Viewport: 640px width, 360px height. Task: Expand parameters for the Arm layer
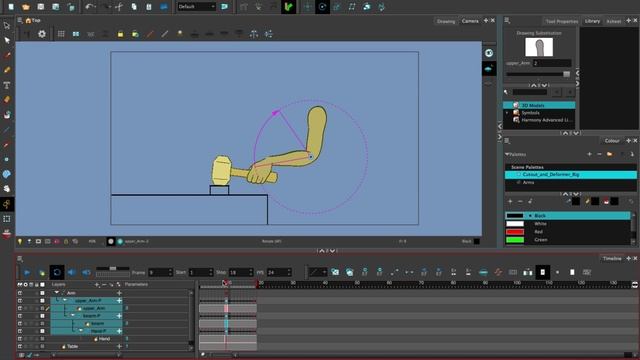point(119,293)
